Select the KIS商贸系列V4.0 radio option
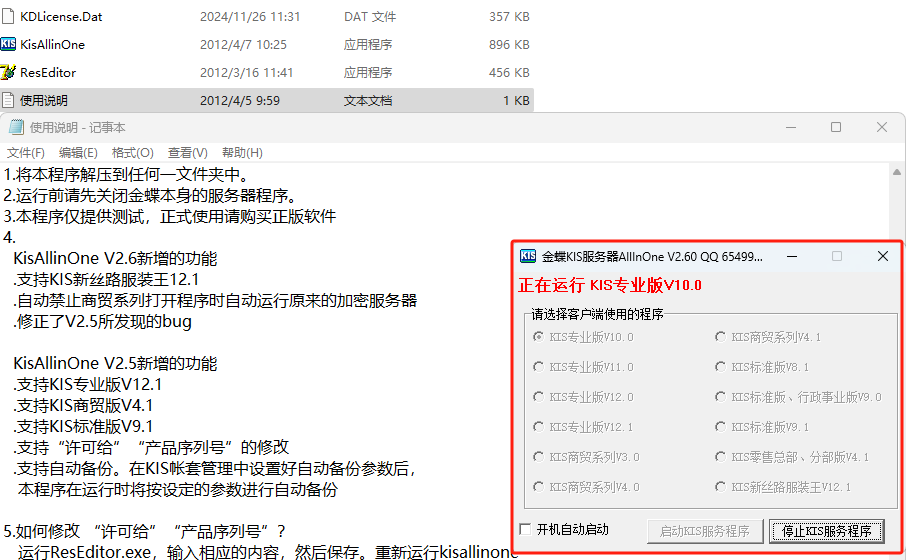The height and width of the screenshot is (560, 906). (539, 487)
